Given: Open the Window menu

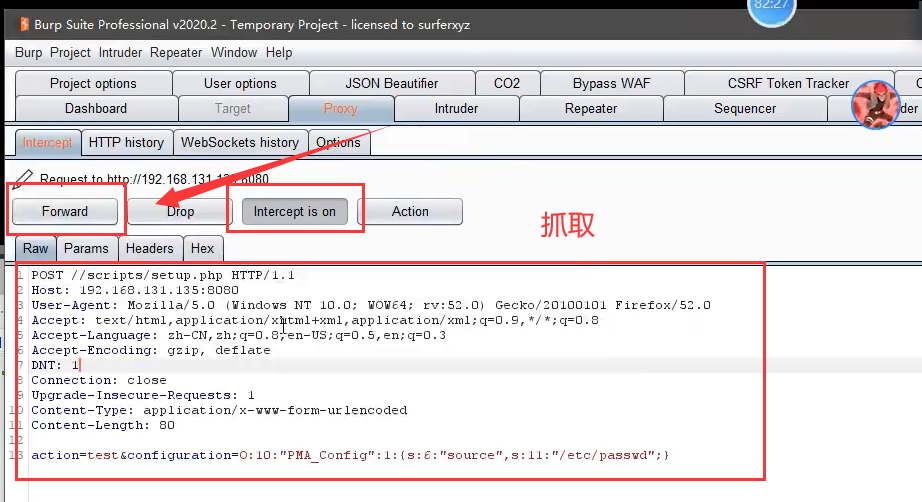Looking at the screenshot, I should (x=234, y=53).
